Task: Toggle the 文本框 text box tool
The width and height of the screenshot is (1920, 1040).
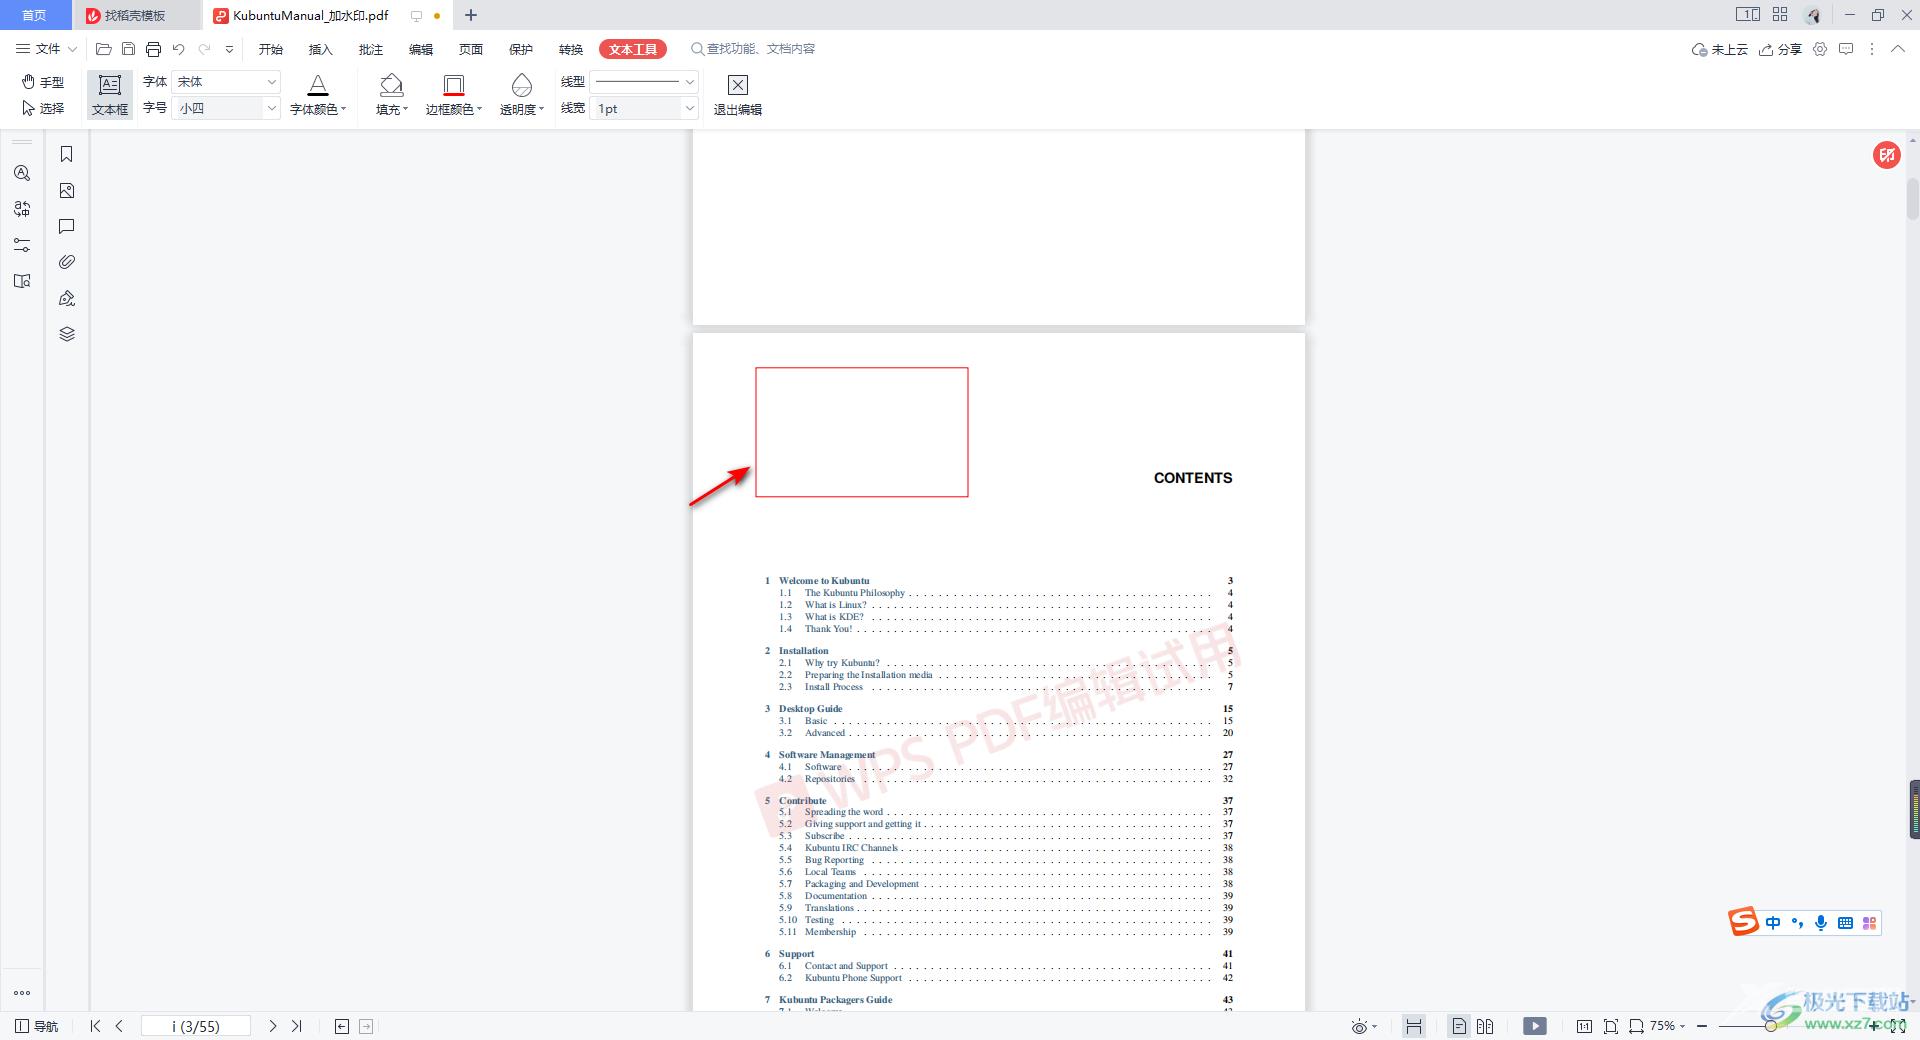Action: [110, 95]
